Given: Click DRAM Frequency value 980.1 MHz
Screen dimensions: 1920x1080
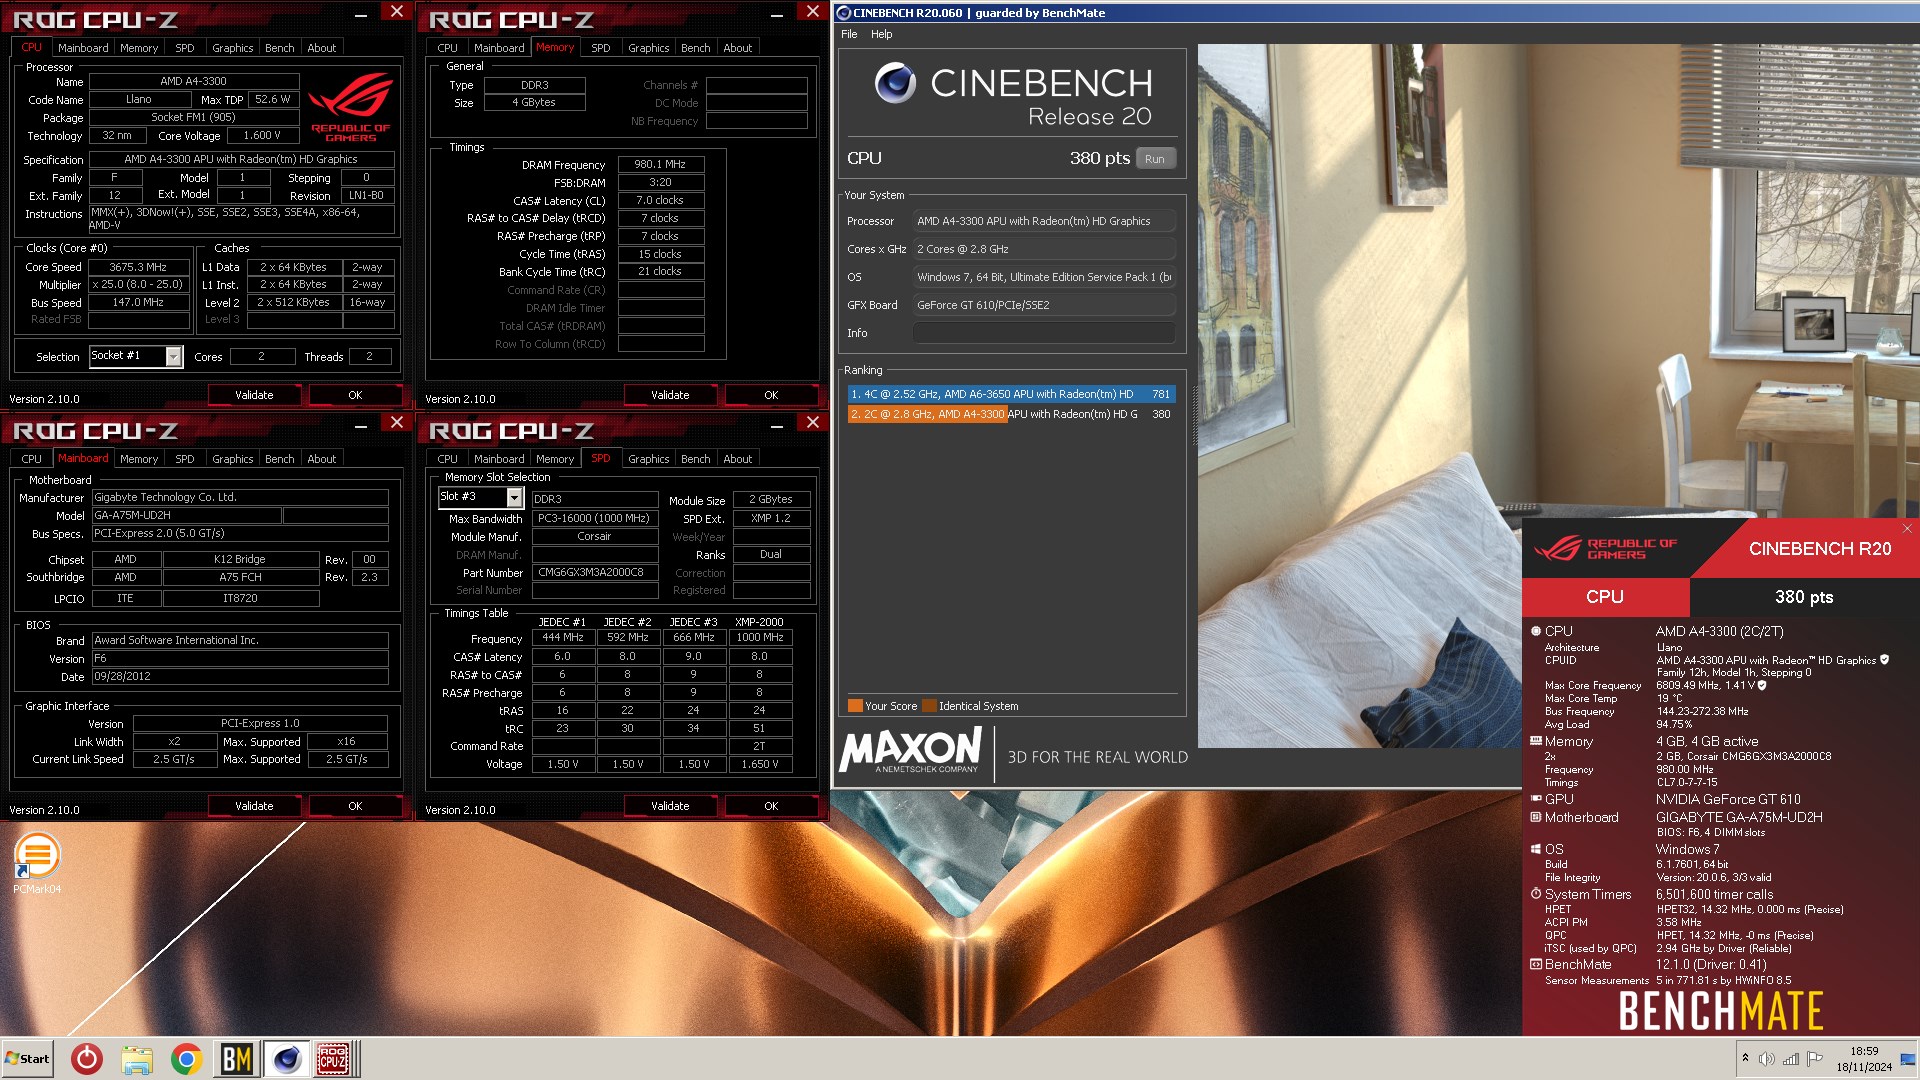Looking at the screenshot, I should coord(661,165).
